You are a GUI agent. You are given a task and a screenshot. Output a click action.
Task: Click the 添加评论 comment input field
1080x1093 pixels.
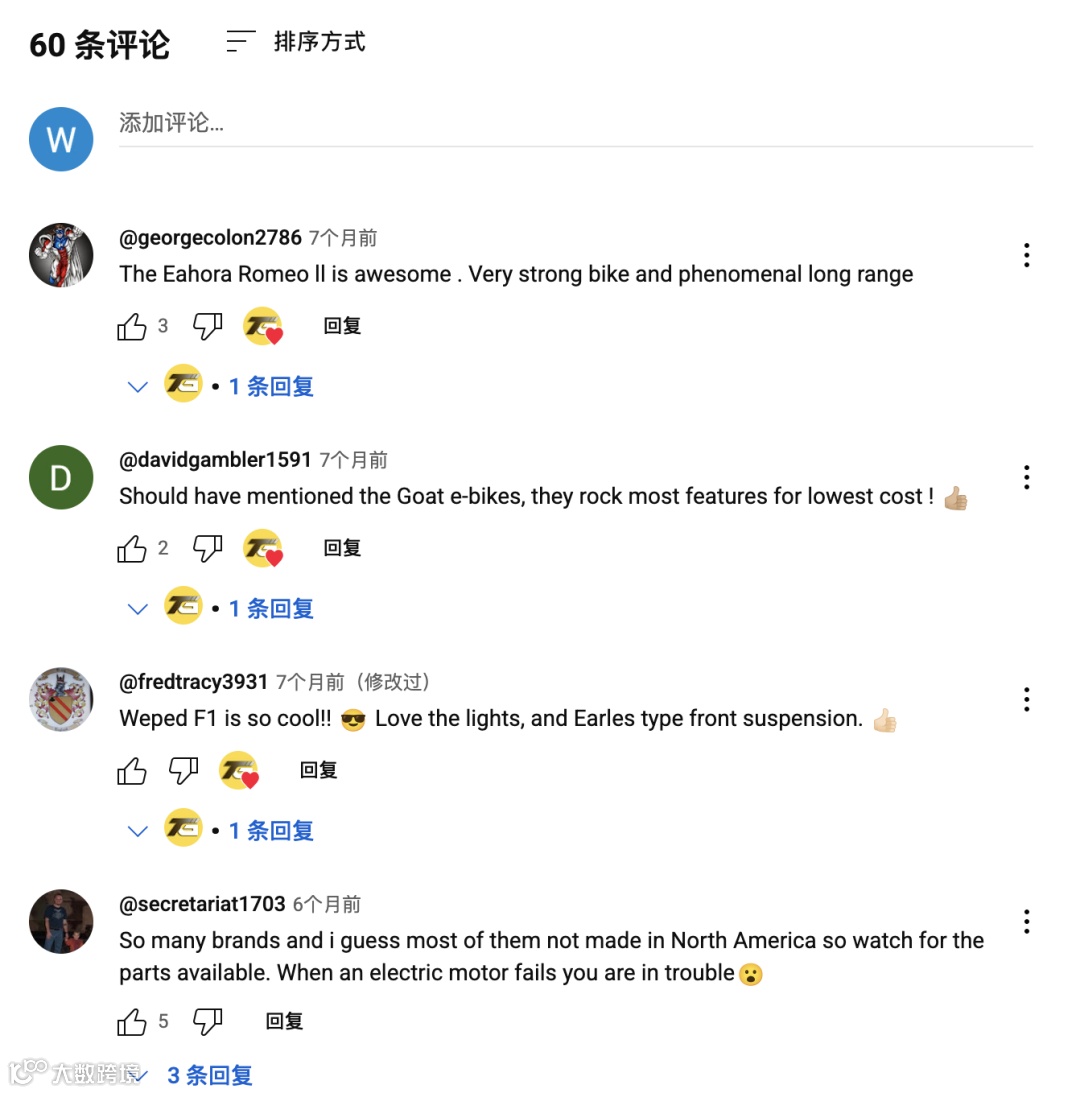click(x=576, y=124)
